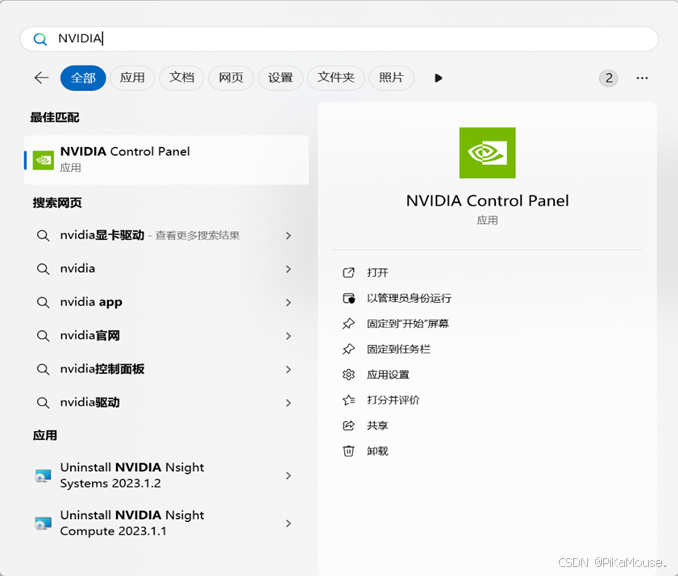Click the gear icon beside 应用设置
The height and width of the screenshot is (576, 678).
point(349,375)
